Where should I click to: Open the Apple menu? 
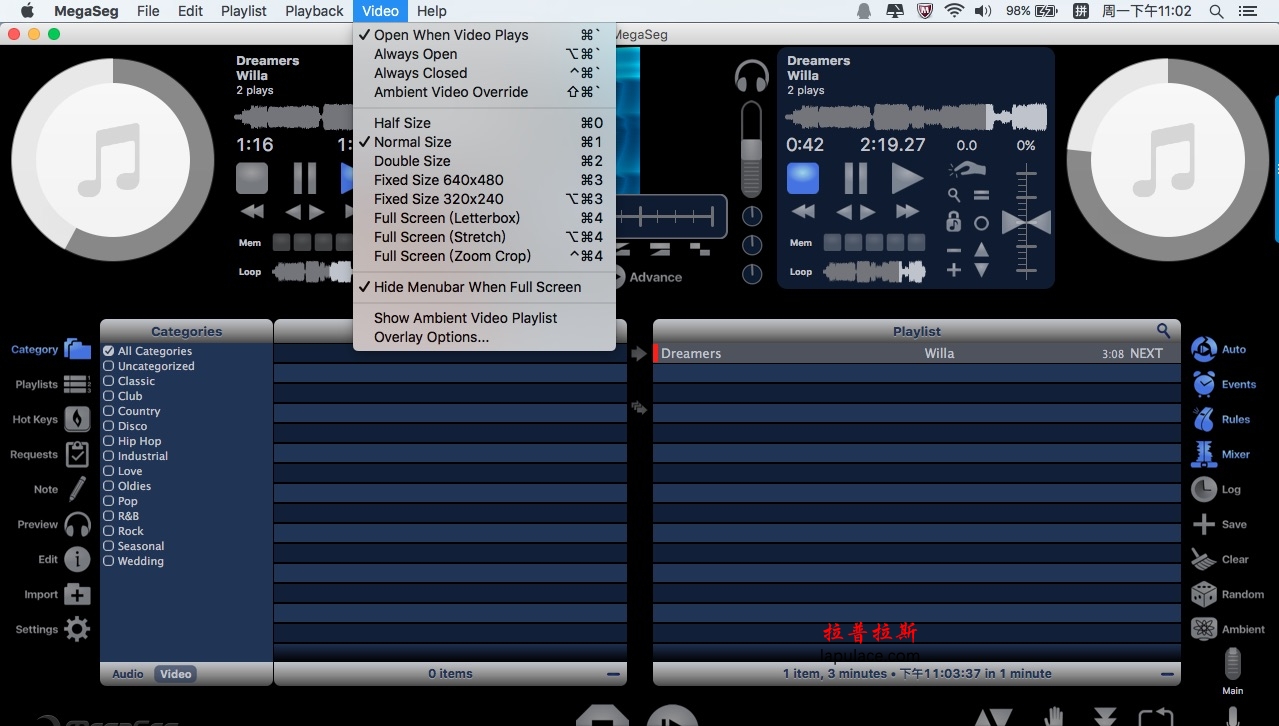tap(27, 11)
